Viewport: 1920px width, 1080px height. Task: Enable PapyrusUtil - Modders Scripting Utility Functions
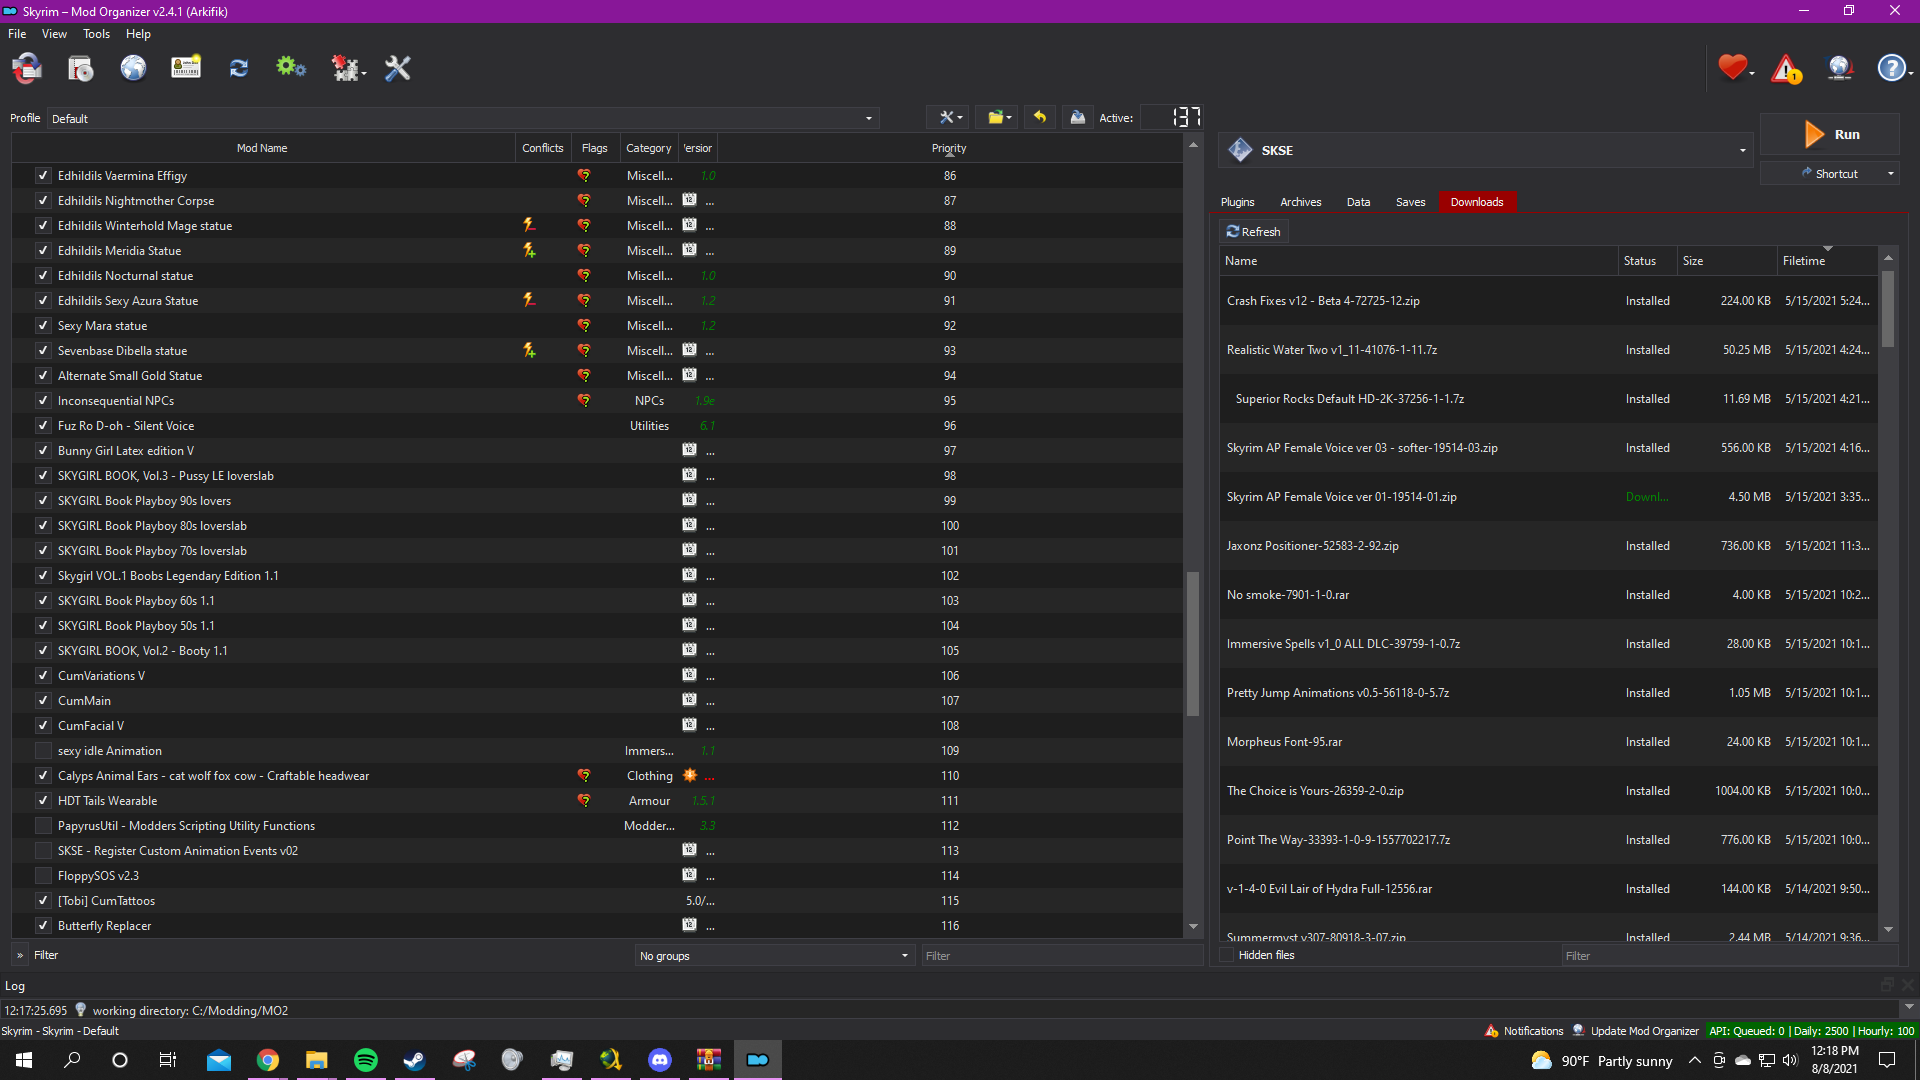(x=43, y=825)
